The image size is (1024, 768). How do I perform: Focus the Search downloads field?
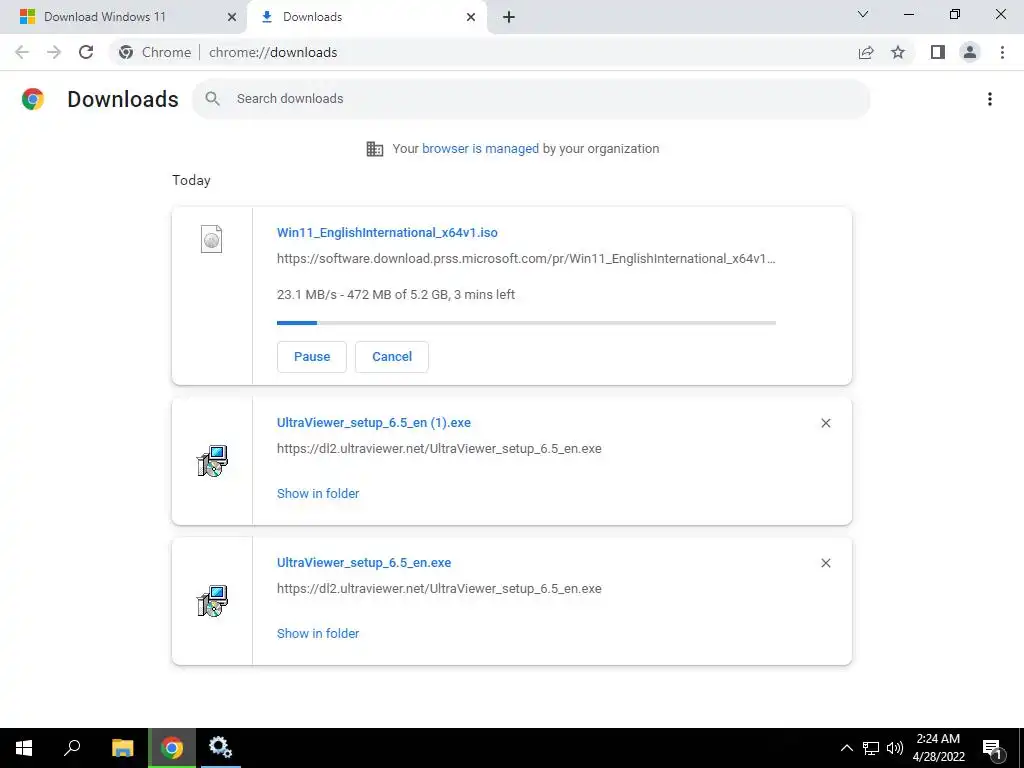tap(531, 99)
